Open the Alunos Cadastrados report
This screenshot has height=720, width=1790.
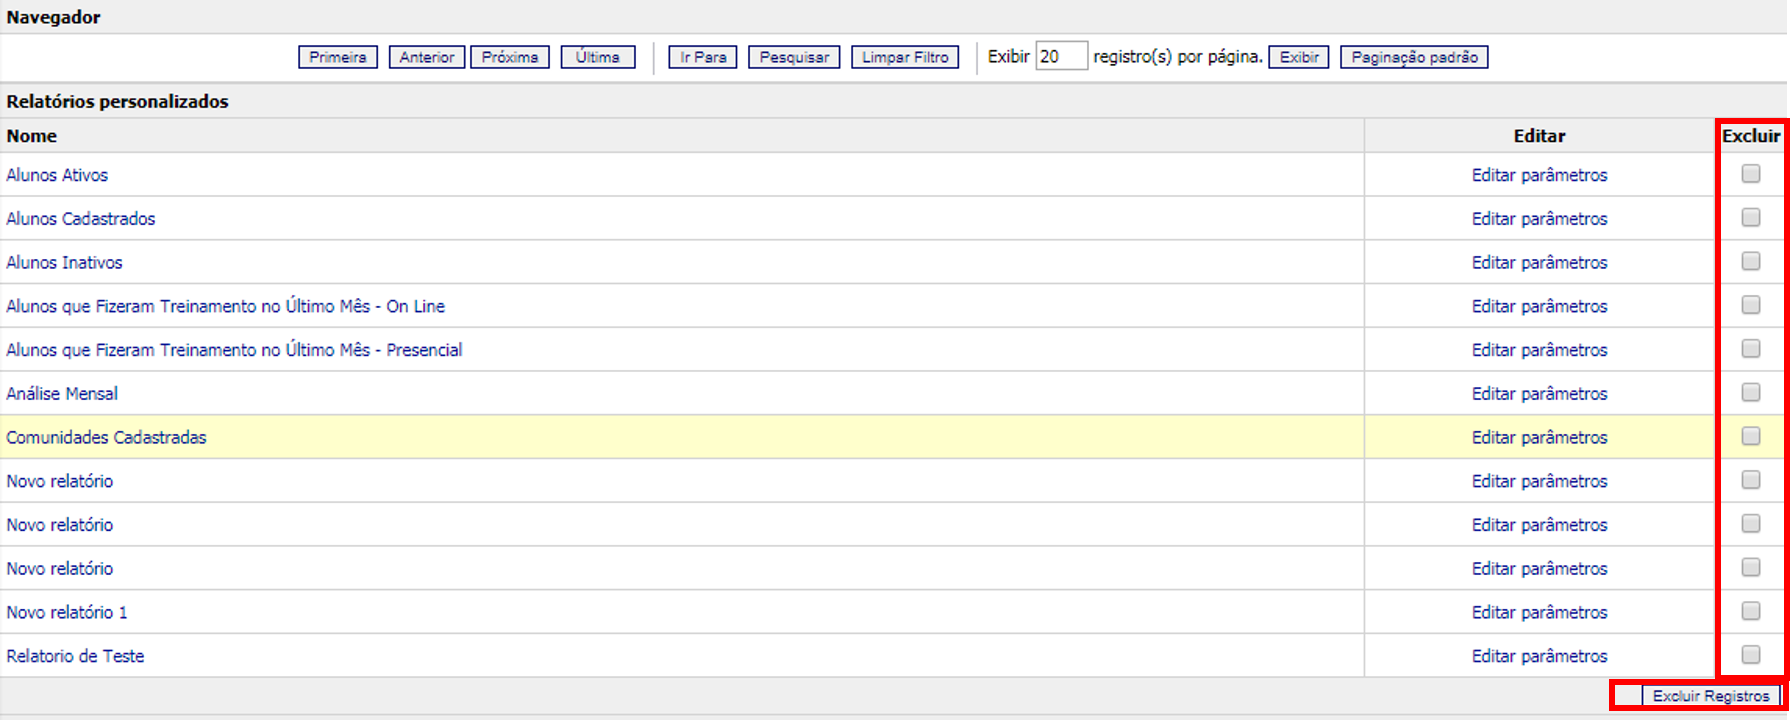[x=81, y=219]
